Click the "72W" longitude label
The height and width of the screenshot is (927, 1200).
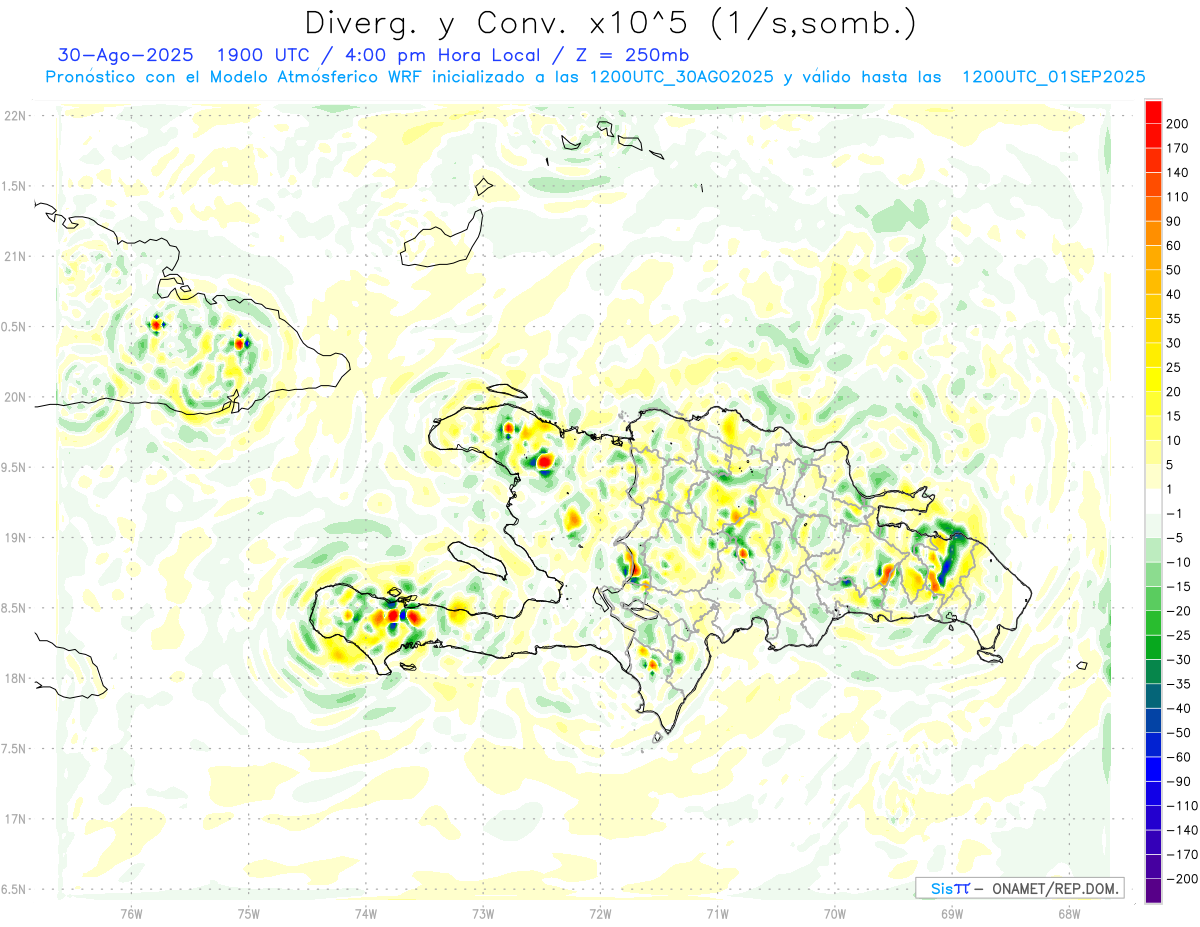(600, 913)
